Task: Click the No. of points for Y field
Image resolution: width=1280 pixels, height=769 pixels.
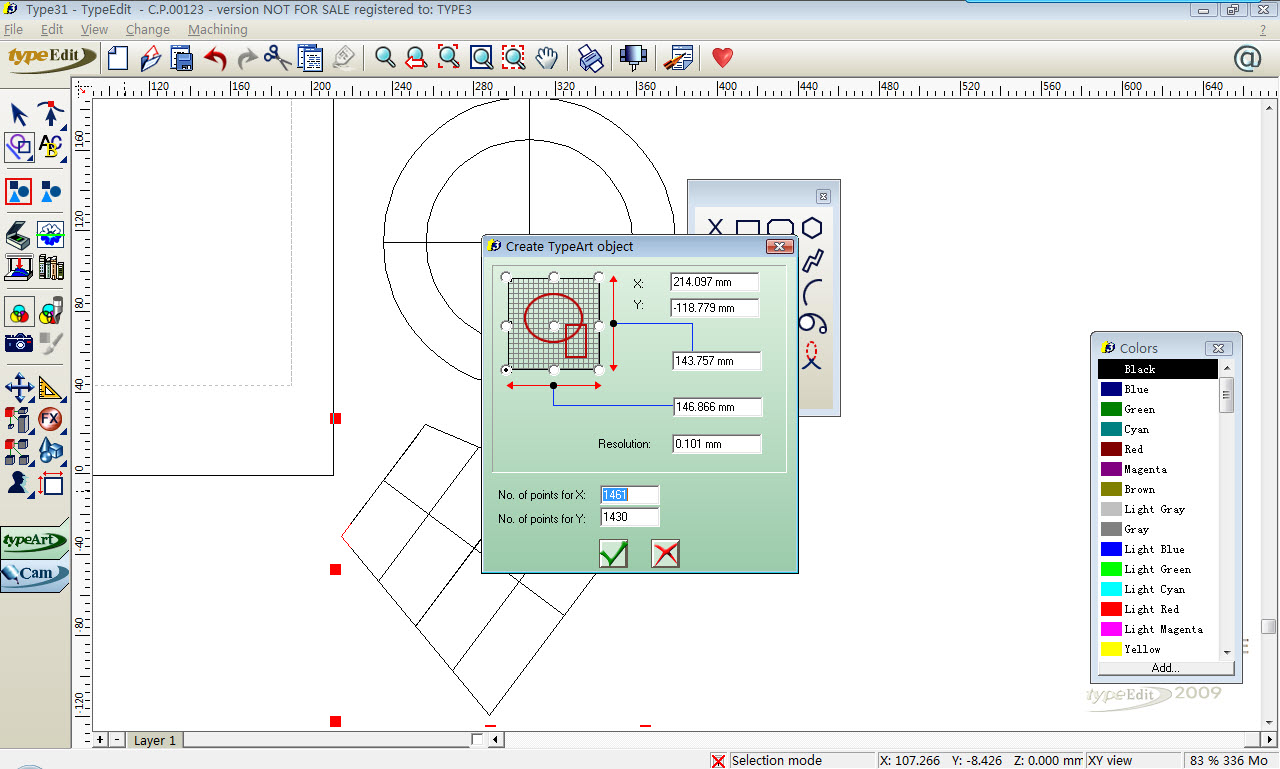Action: click(630, 517)
